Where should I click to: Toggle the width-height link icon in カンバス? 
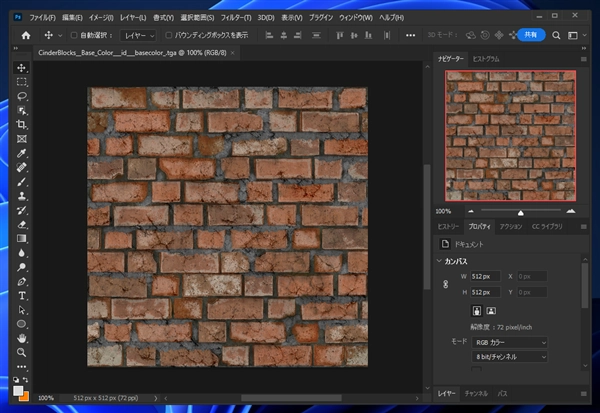(x=445, y=285)
